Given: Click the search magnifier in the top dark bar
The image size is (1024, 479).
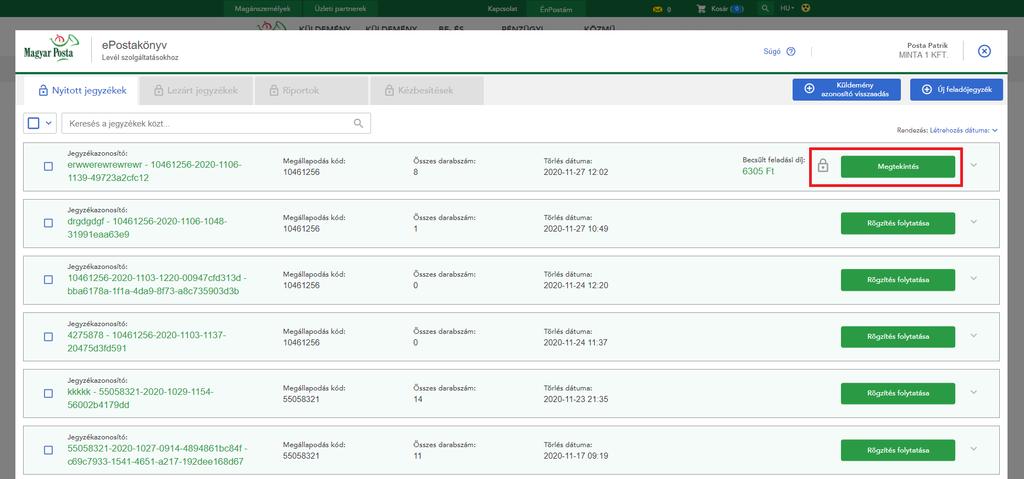Looking at the screenshot, I should (765, 9).
